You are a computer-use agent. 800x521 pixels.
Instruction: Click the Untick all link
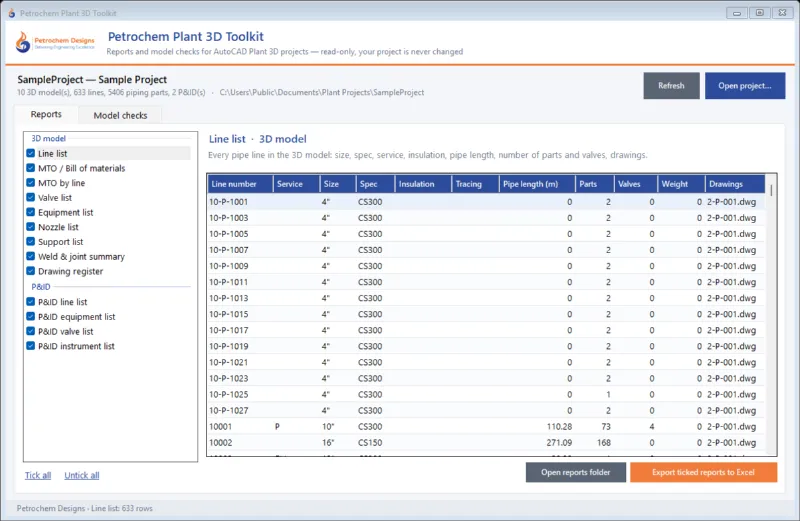tap(82, 475)
